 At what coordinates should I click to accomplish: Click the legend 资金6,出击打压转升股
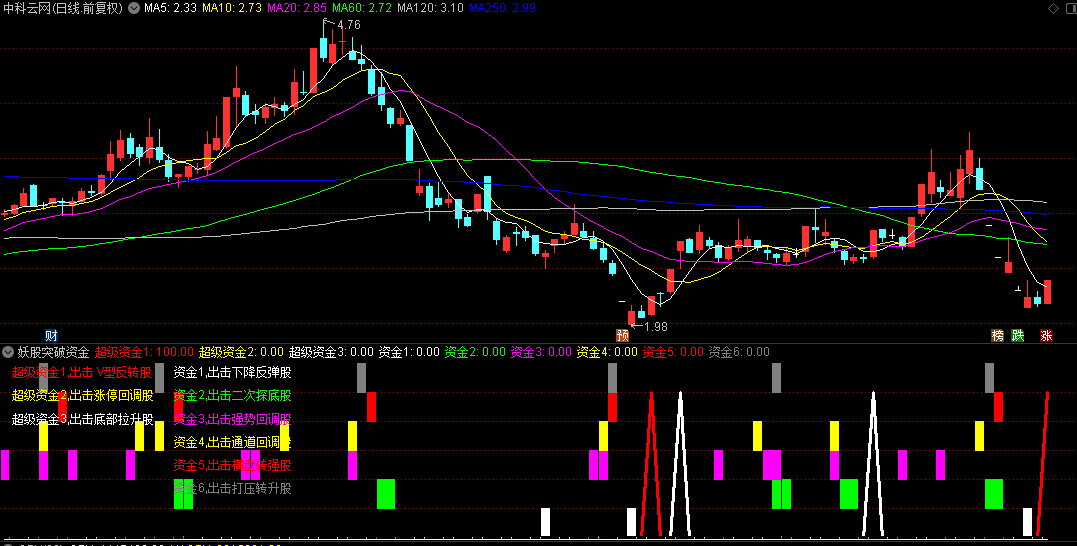[x=232, y=488]
